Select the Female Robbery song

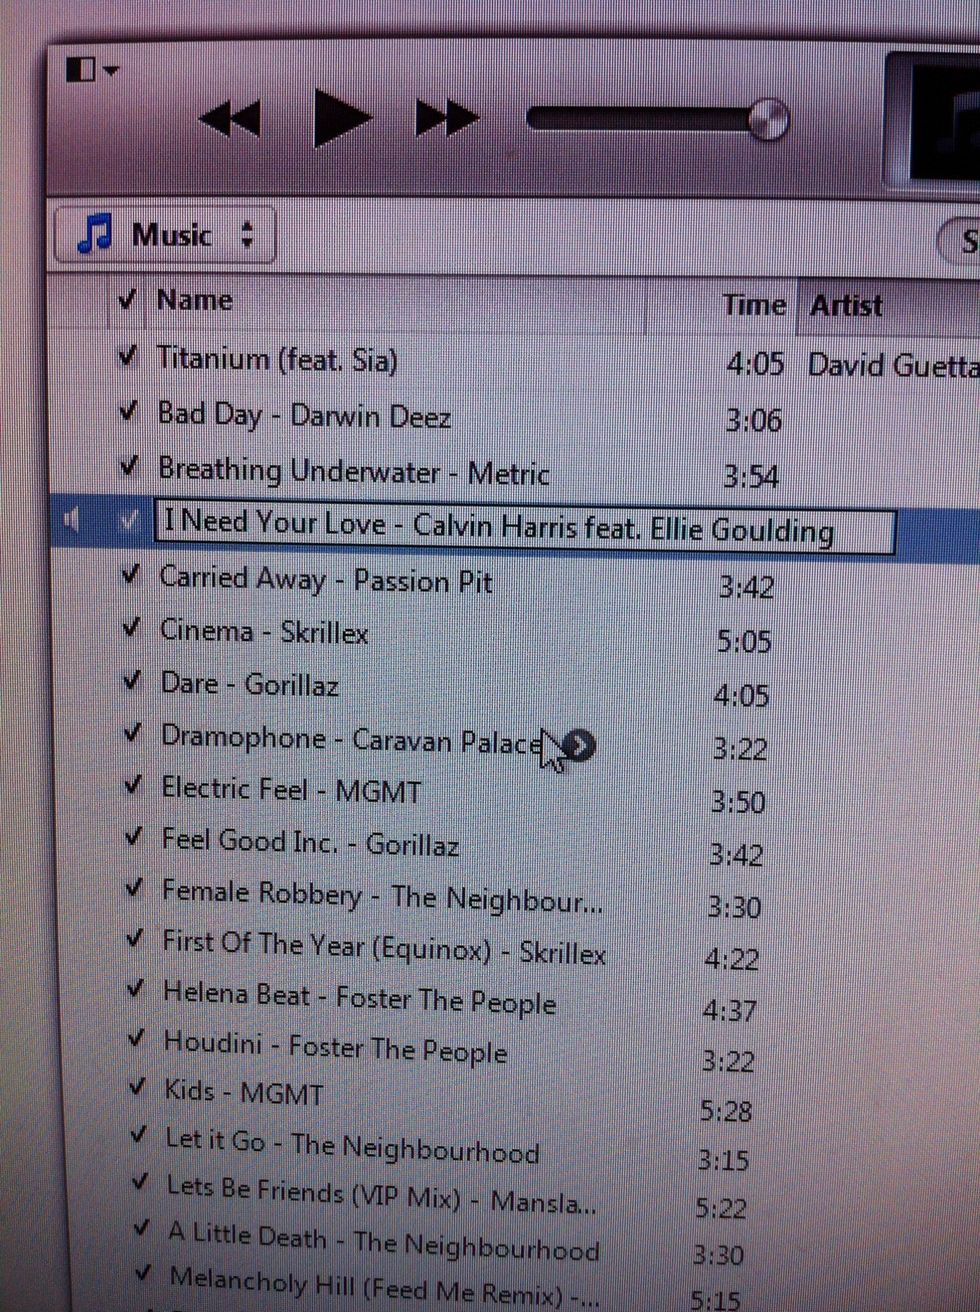[383, 895]
